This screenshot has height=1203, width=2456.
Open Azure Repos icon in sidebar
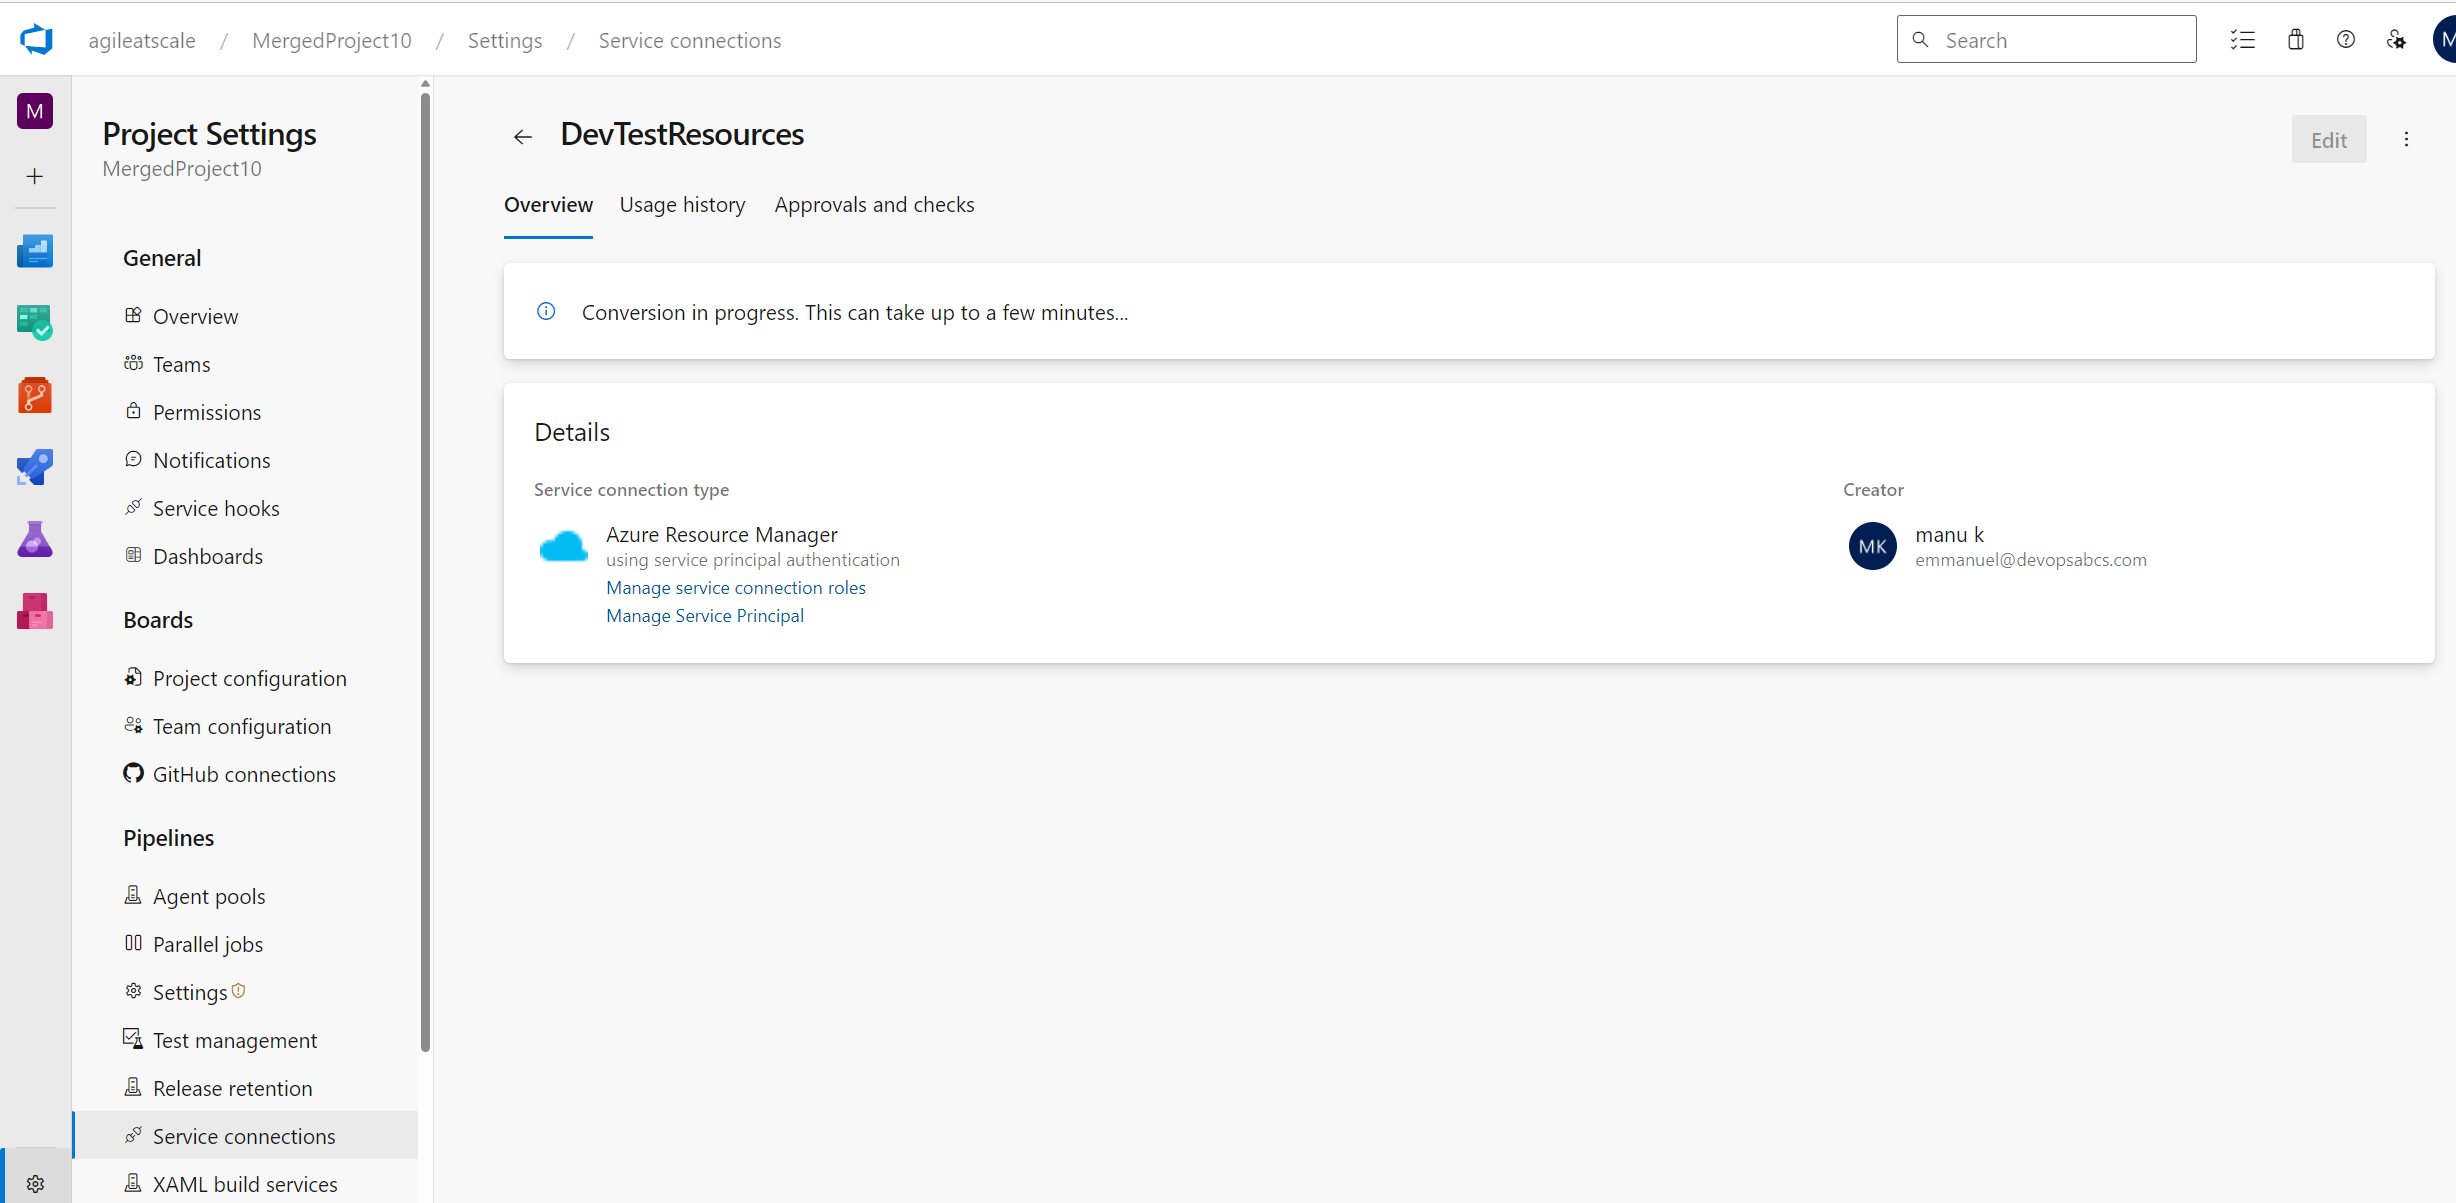click(x=35, y=395)
